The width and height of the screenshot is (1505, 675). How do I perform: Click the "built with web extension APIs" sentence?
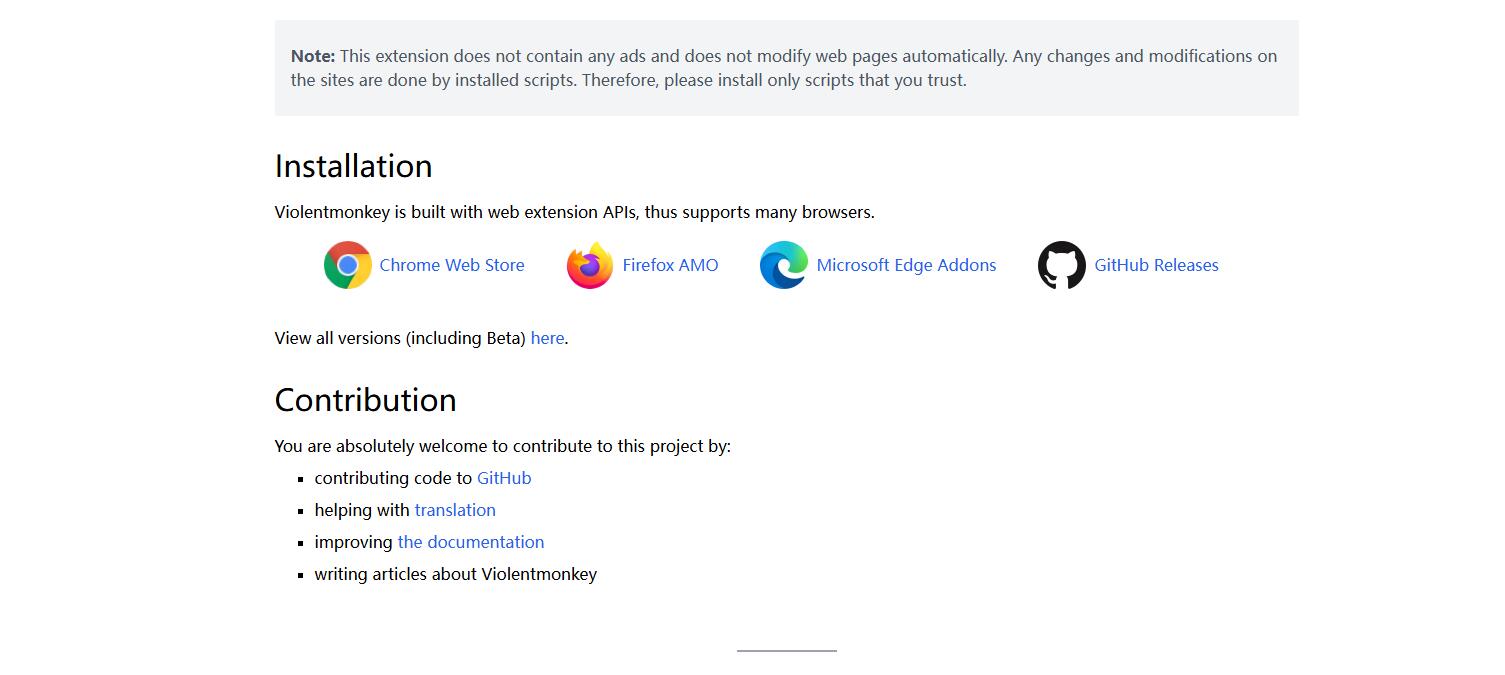click(x=575, y=212)
